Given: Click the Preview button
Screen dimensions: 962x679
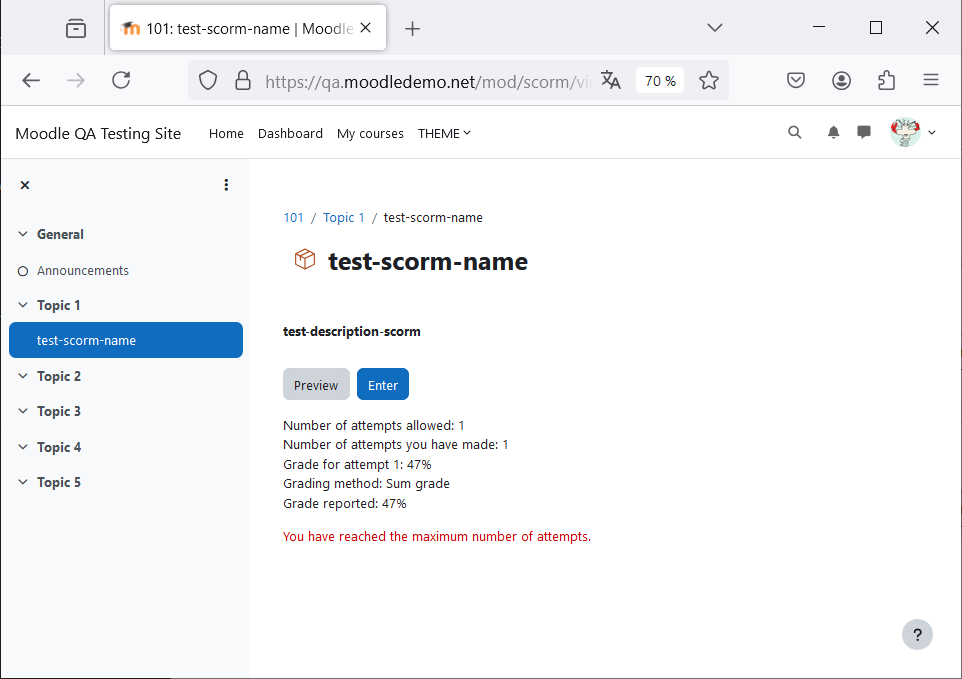Looking at the screenshot, I should click(x=316, y=385).
